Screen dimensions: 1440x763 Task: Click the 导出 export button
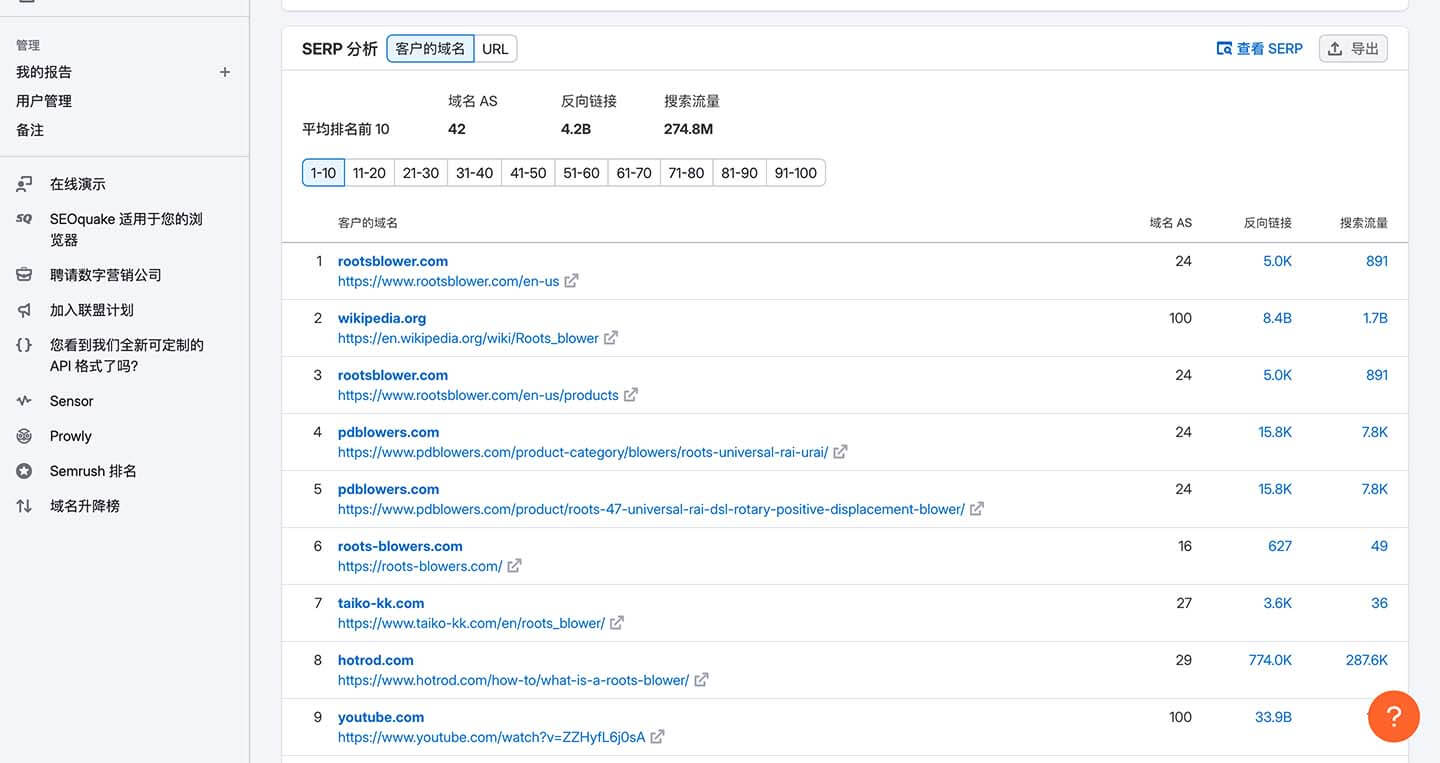1354,48
